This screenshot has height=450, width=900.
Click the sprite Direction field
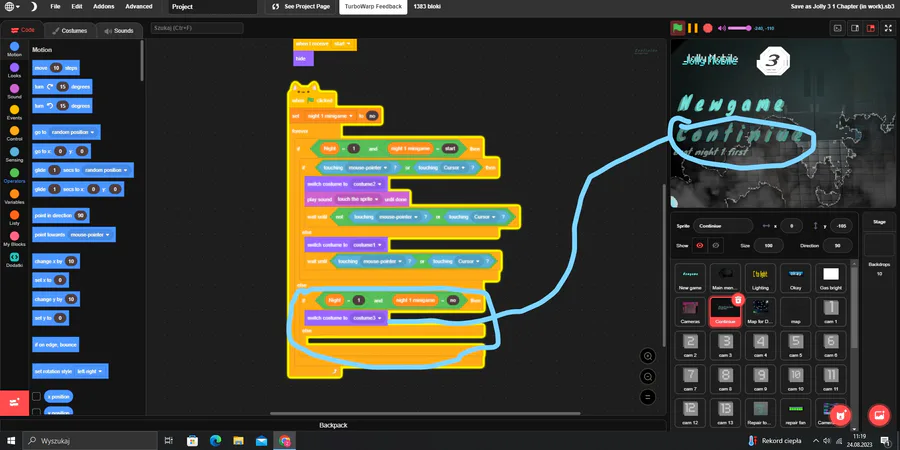click(x=837, y=245)
